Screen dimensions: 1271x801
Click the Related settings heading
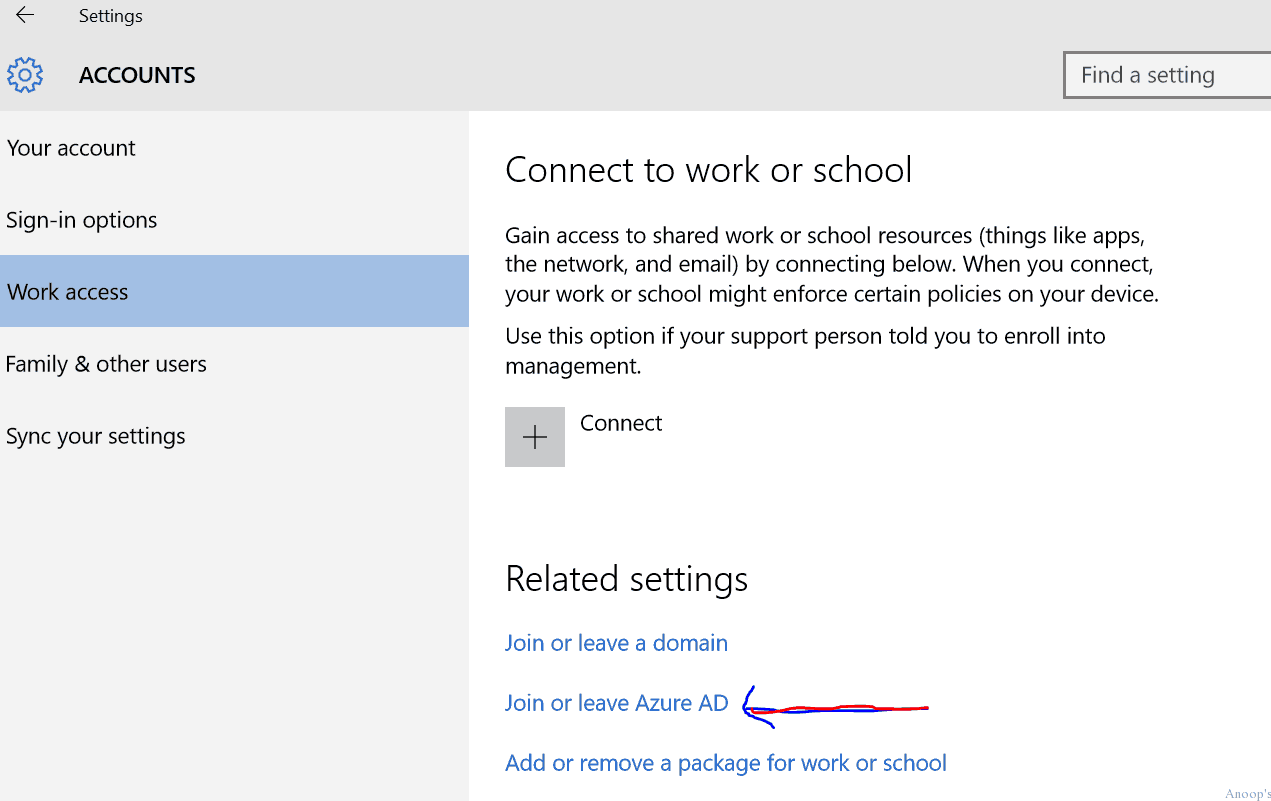pyautogui.click(x=627, y=579)
